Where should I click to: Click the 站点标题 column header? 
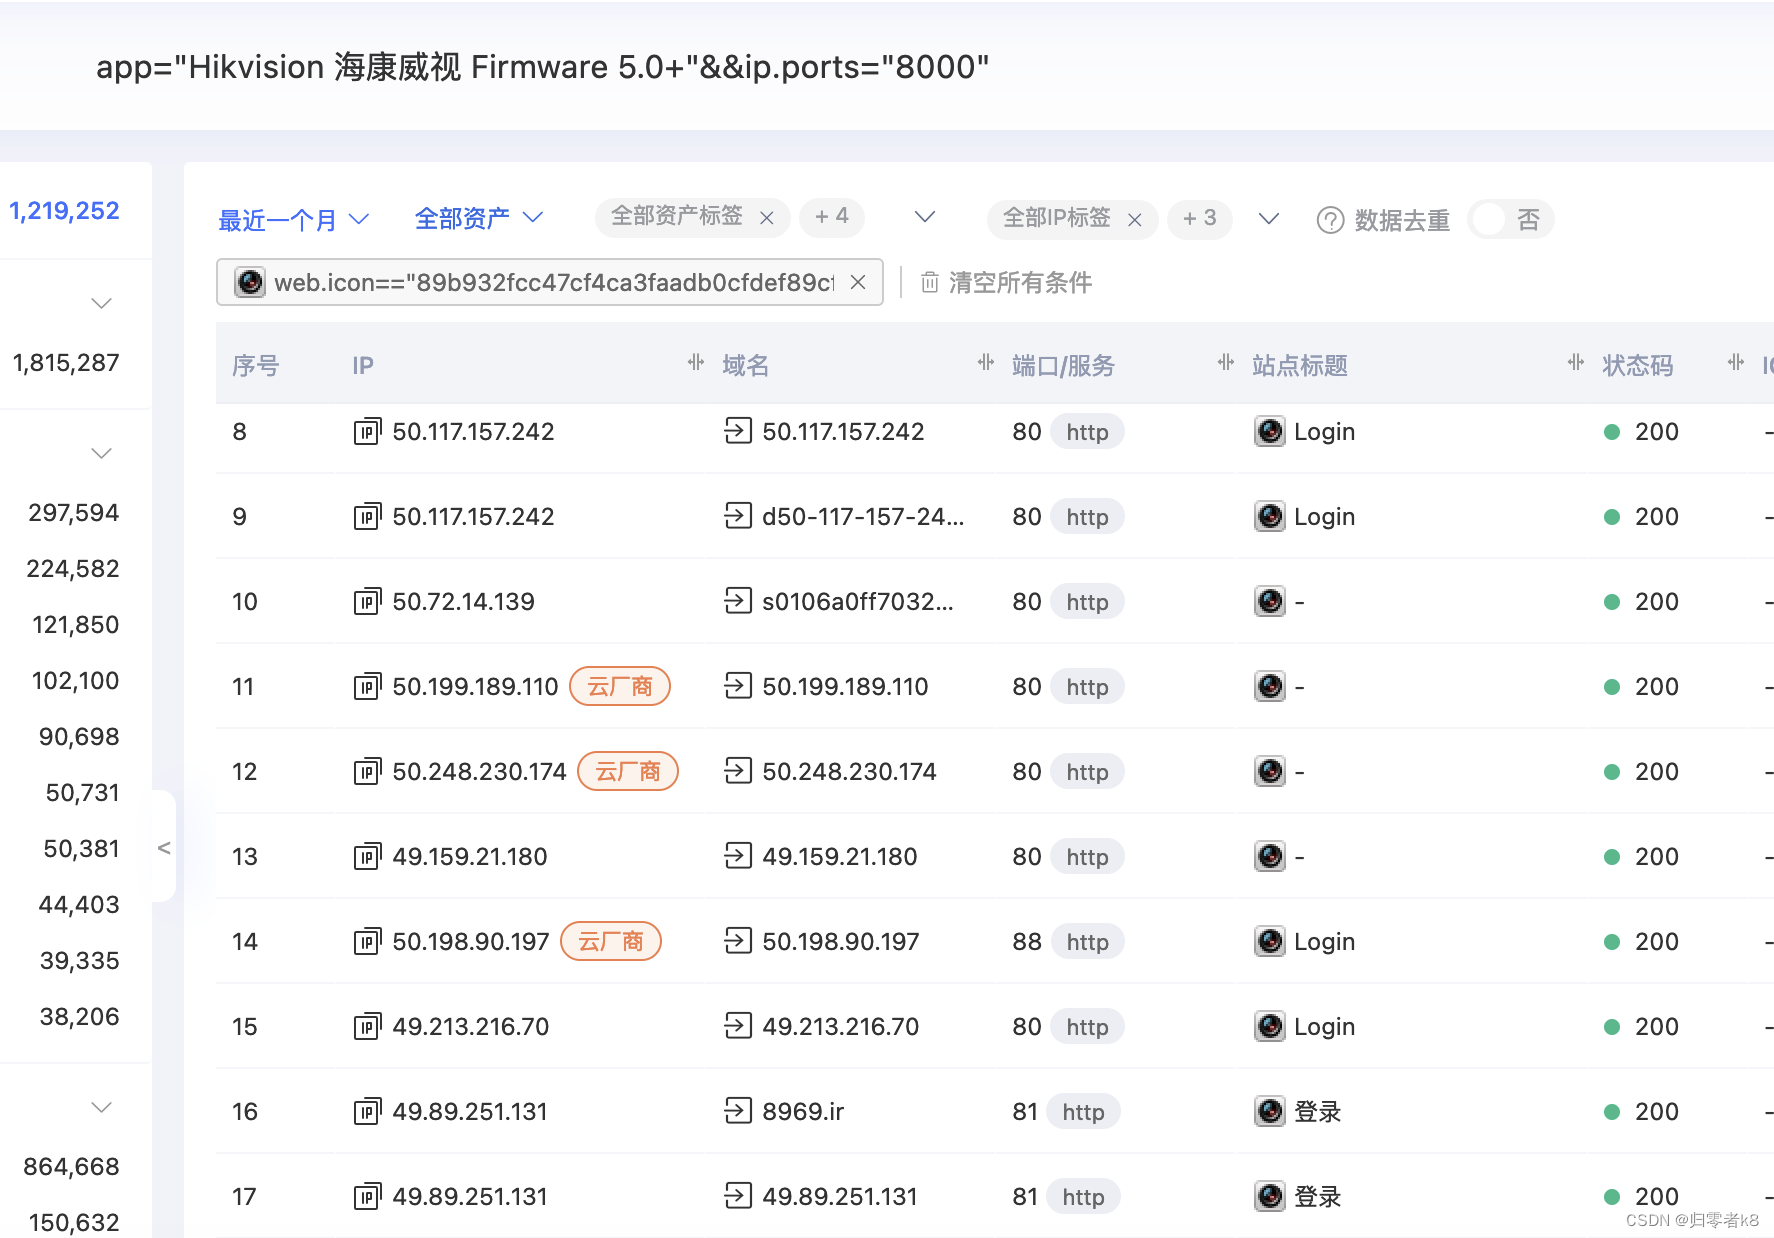[x=1300, y=366]
